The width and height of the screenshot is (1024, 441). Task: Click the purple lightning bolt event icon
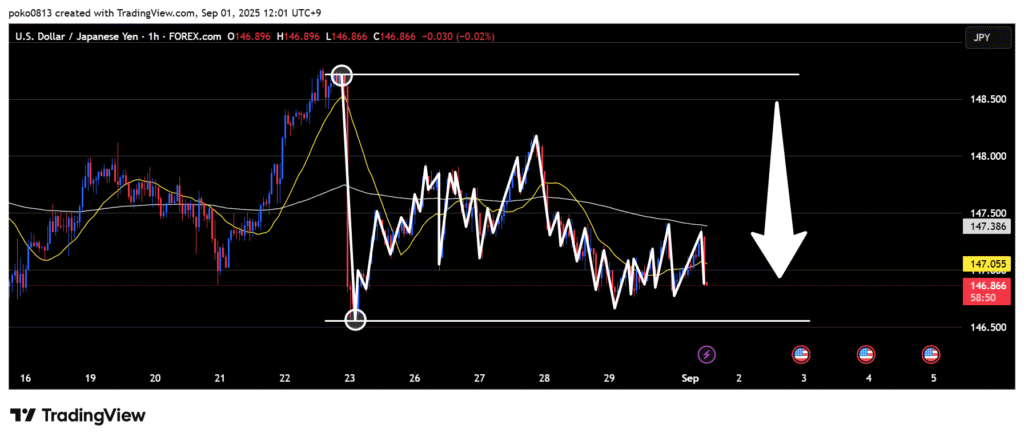click(707, 354)
